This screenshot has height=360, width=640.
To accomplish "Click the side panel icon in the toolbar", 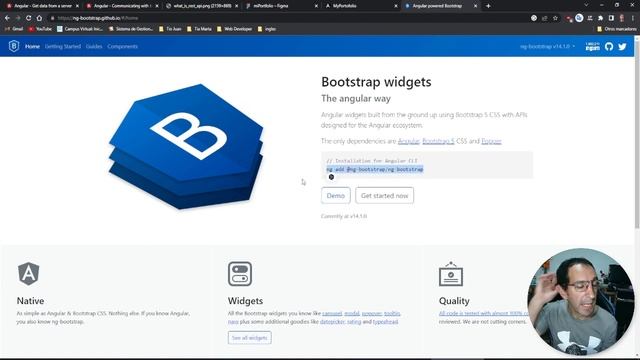I will (x=611, y=18).
